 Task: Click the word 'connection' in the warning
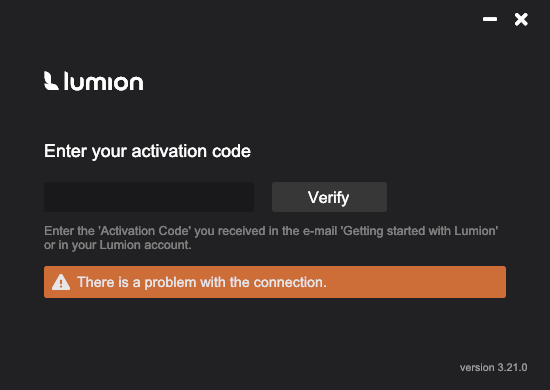288,282
